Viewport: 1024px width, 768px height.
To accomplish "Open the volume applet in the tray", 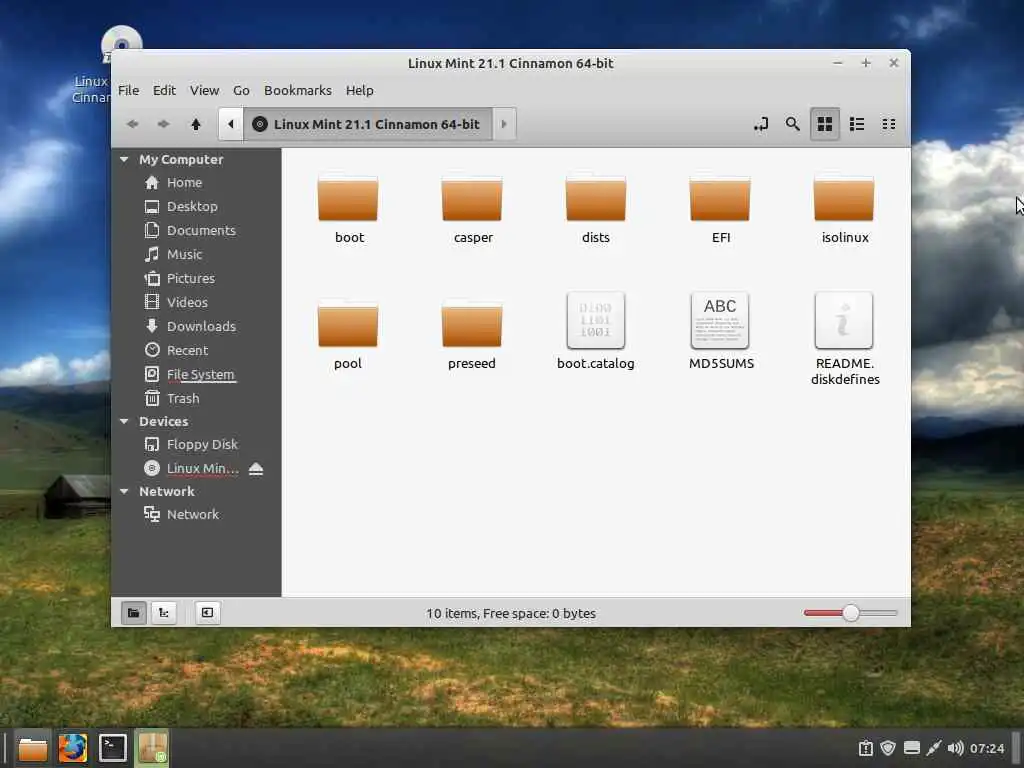I will (x=955, y=748).
